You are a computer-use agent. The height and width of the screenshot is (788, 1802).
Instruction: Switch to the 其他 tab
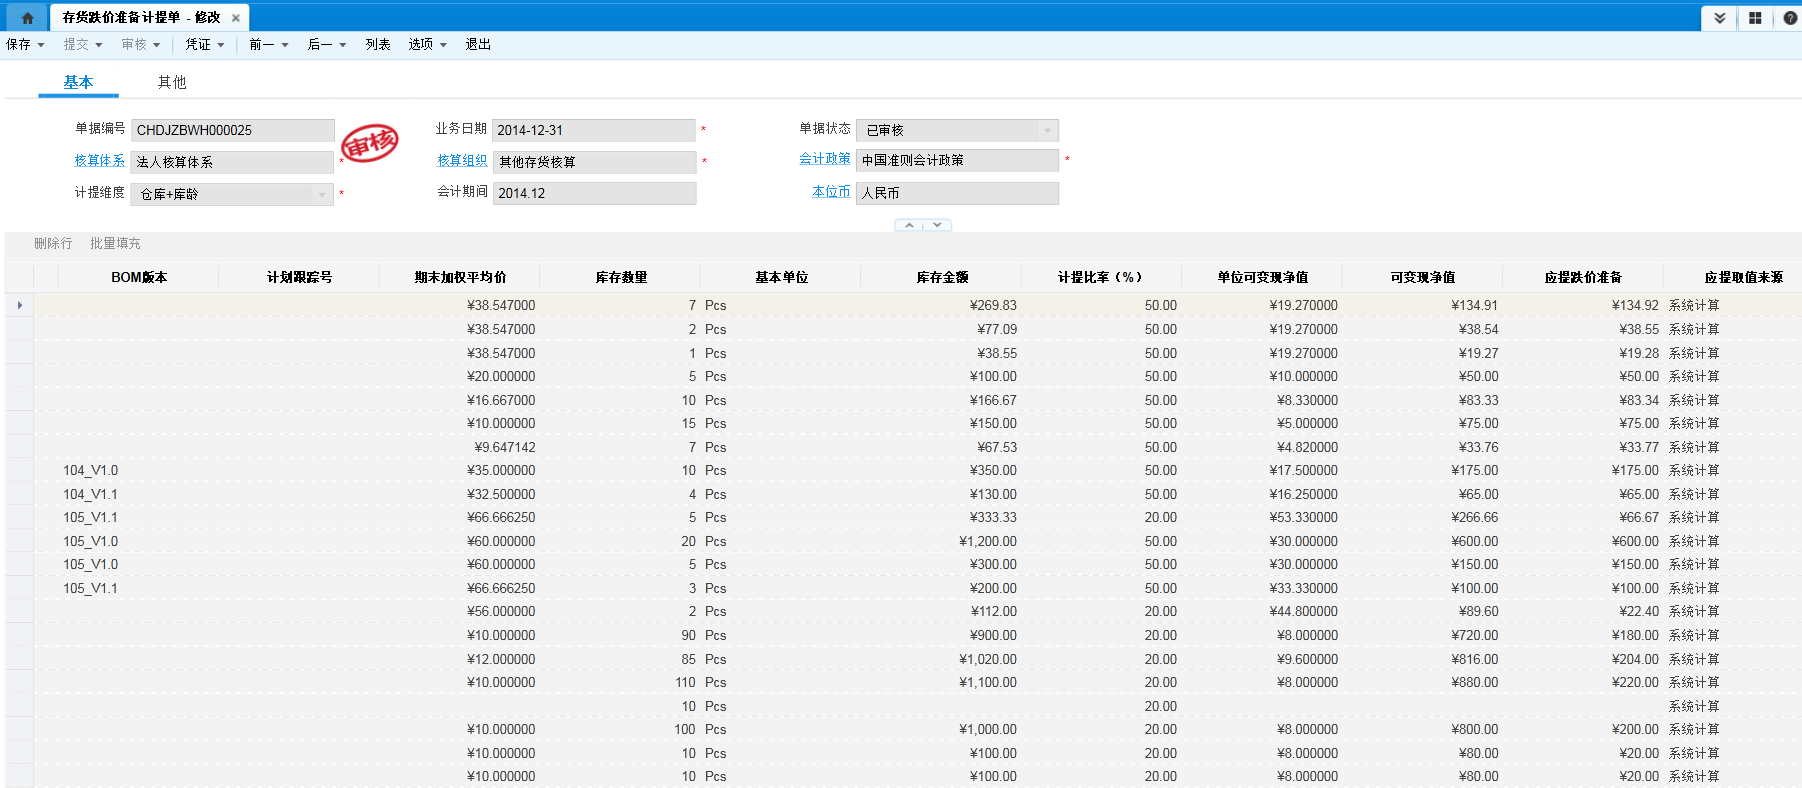[x=172, y=82]
